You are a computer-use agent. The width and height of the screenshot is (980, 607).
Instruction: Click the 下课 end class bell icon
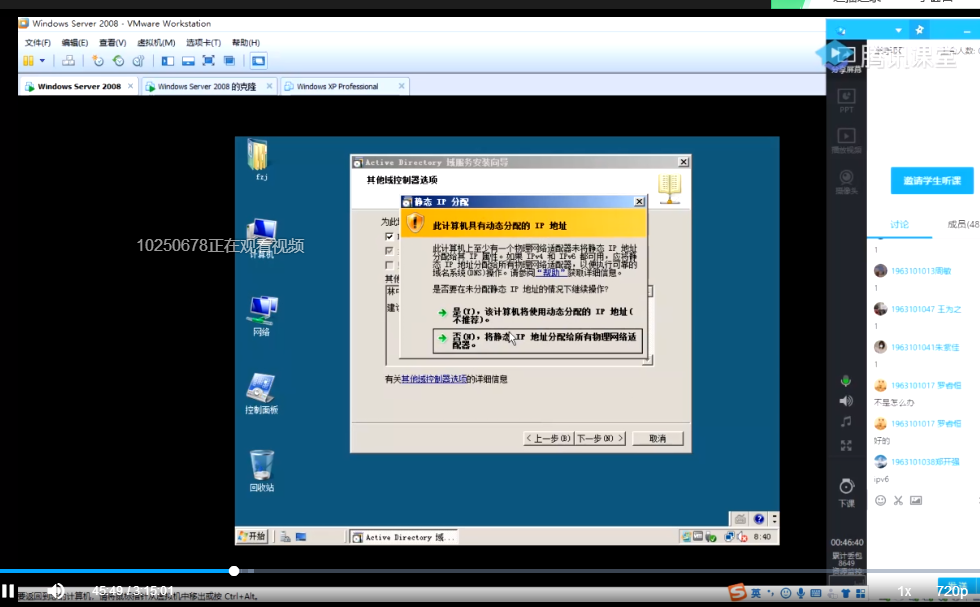tap(846, 493)
